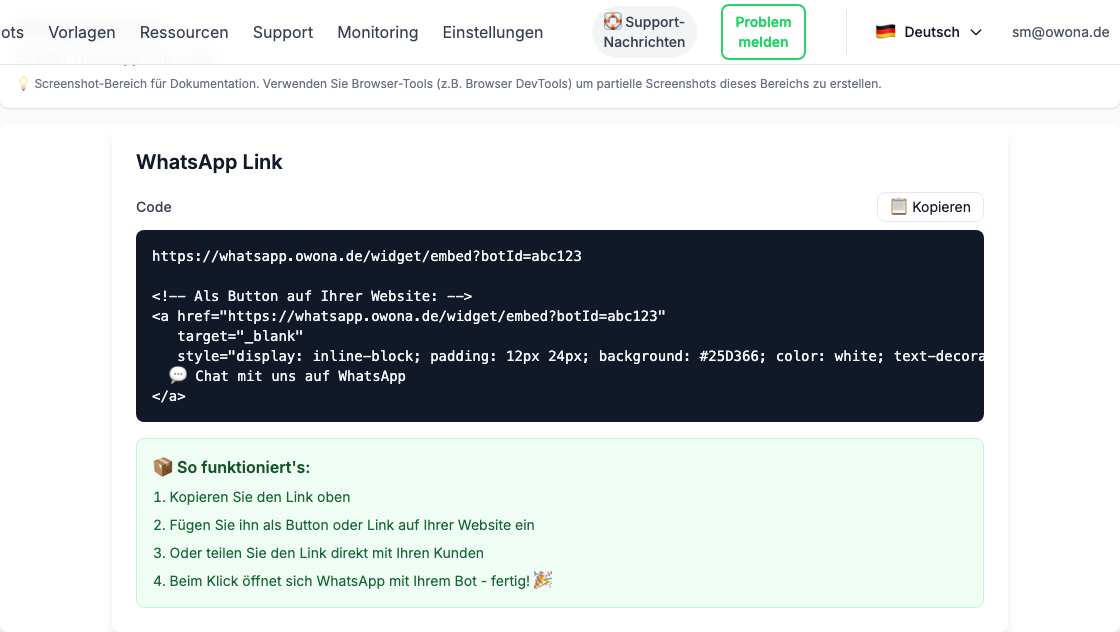Click the WhatsApp Link heading
Image resolution: width=1120 pixels, height=632 pixels.
click(210, 162)
